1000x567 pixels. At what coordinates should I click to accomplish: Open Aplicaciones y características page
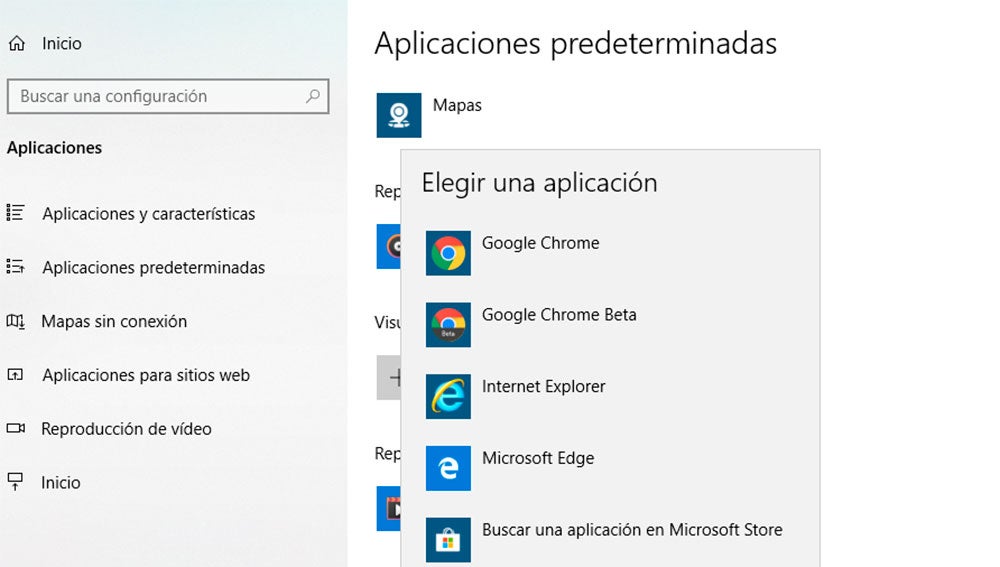[149, 214]
